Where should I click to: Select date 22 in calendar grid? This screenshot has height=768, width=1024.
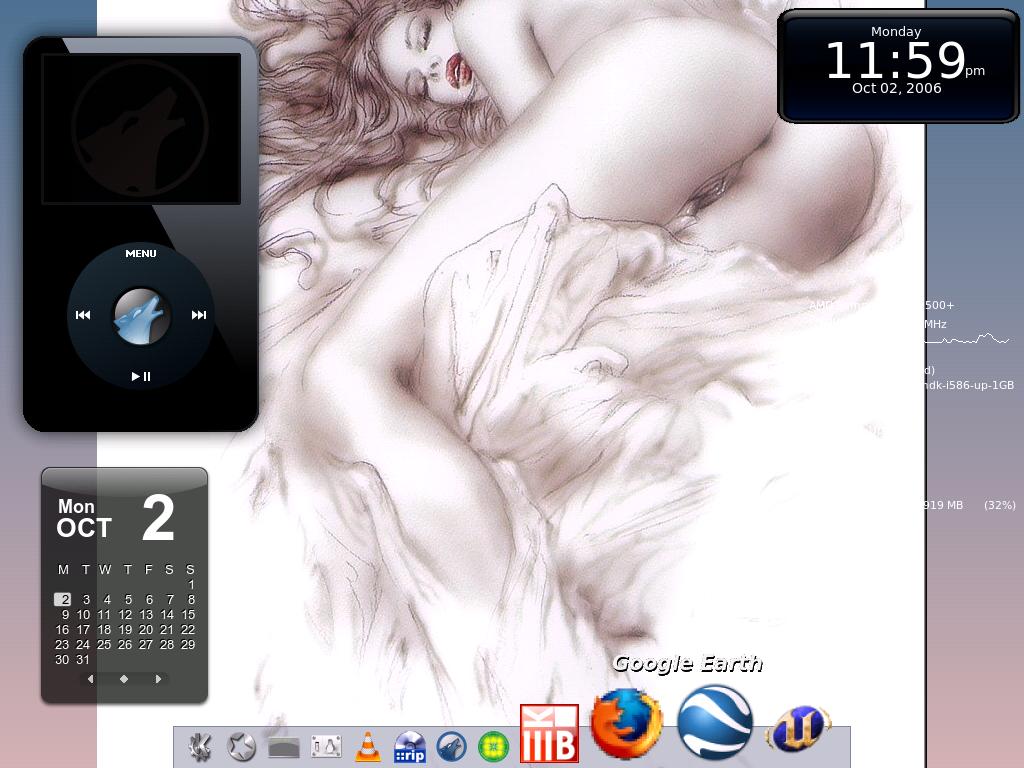coord(188,630)
